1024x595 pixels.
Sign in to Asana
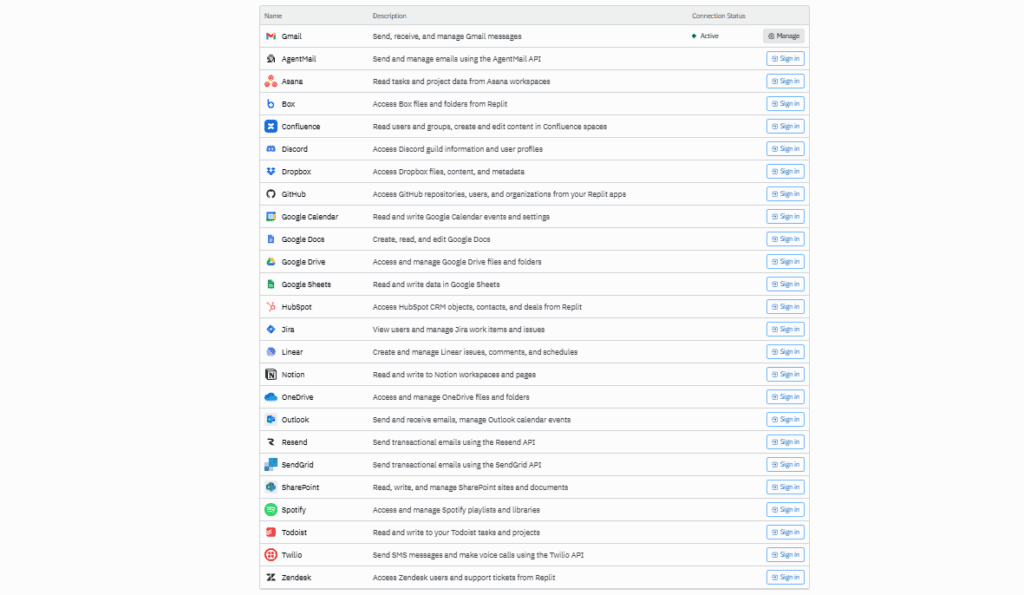(x=785, y=82)
